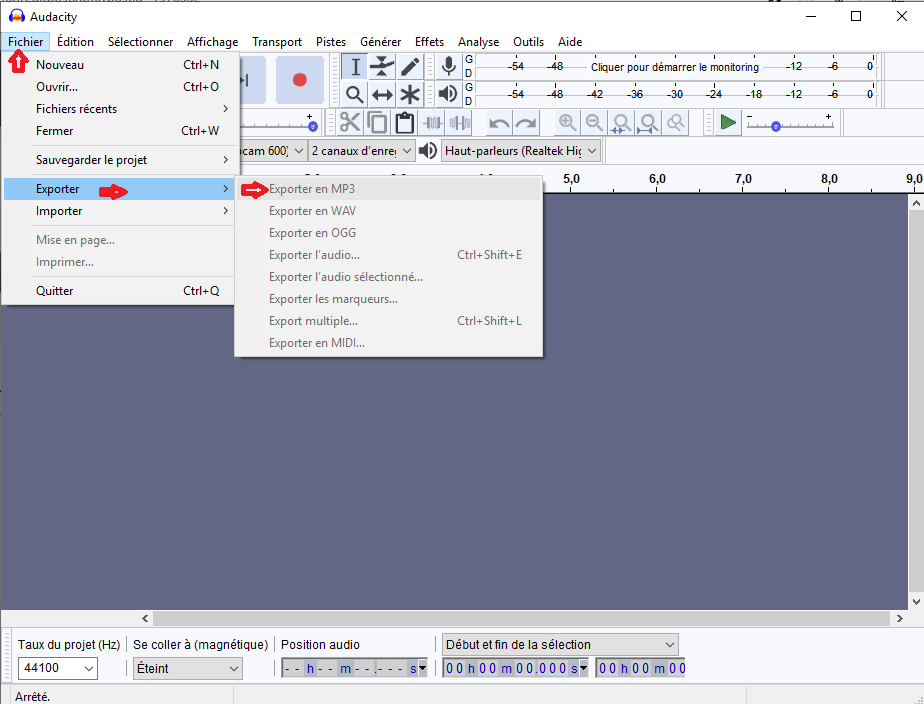Select the Selection (I-beam) tool

(x=355, y=67)
